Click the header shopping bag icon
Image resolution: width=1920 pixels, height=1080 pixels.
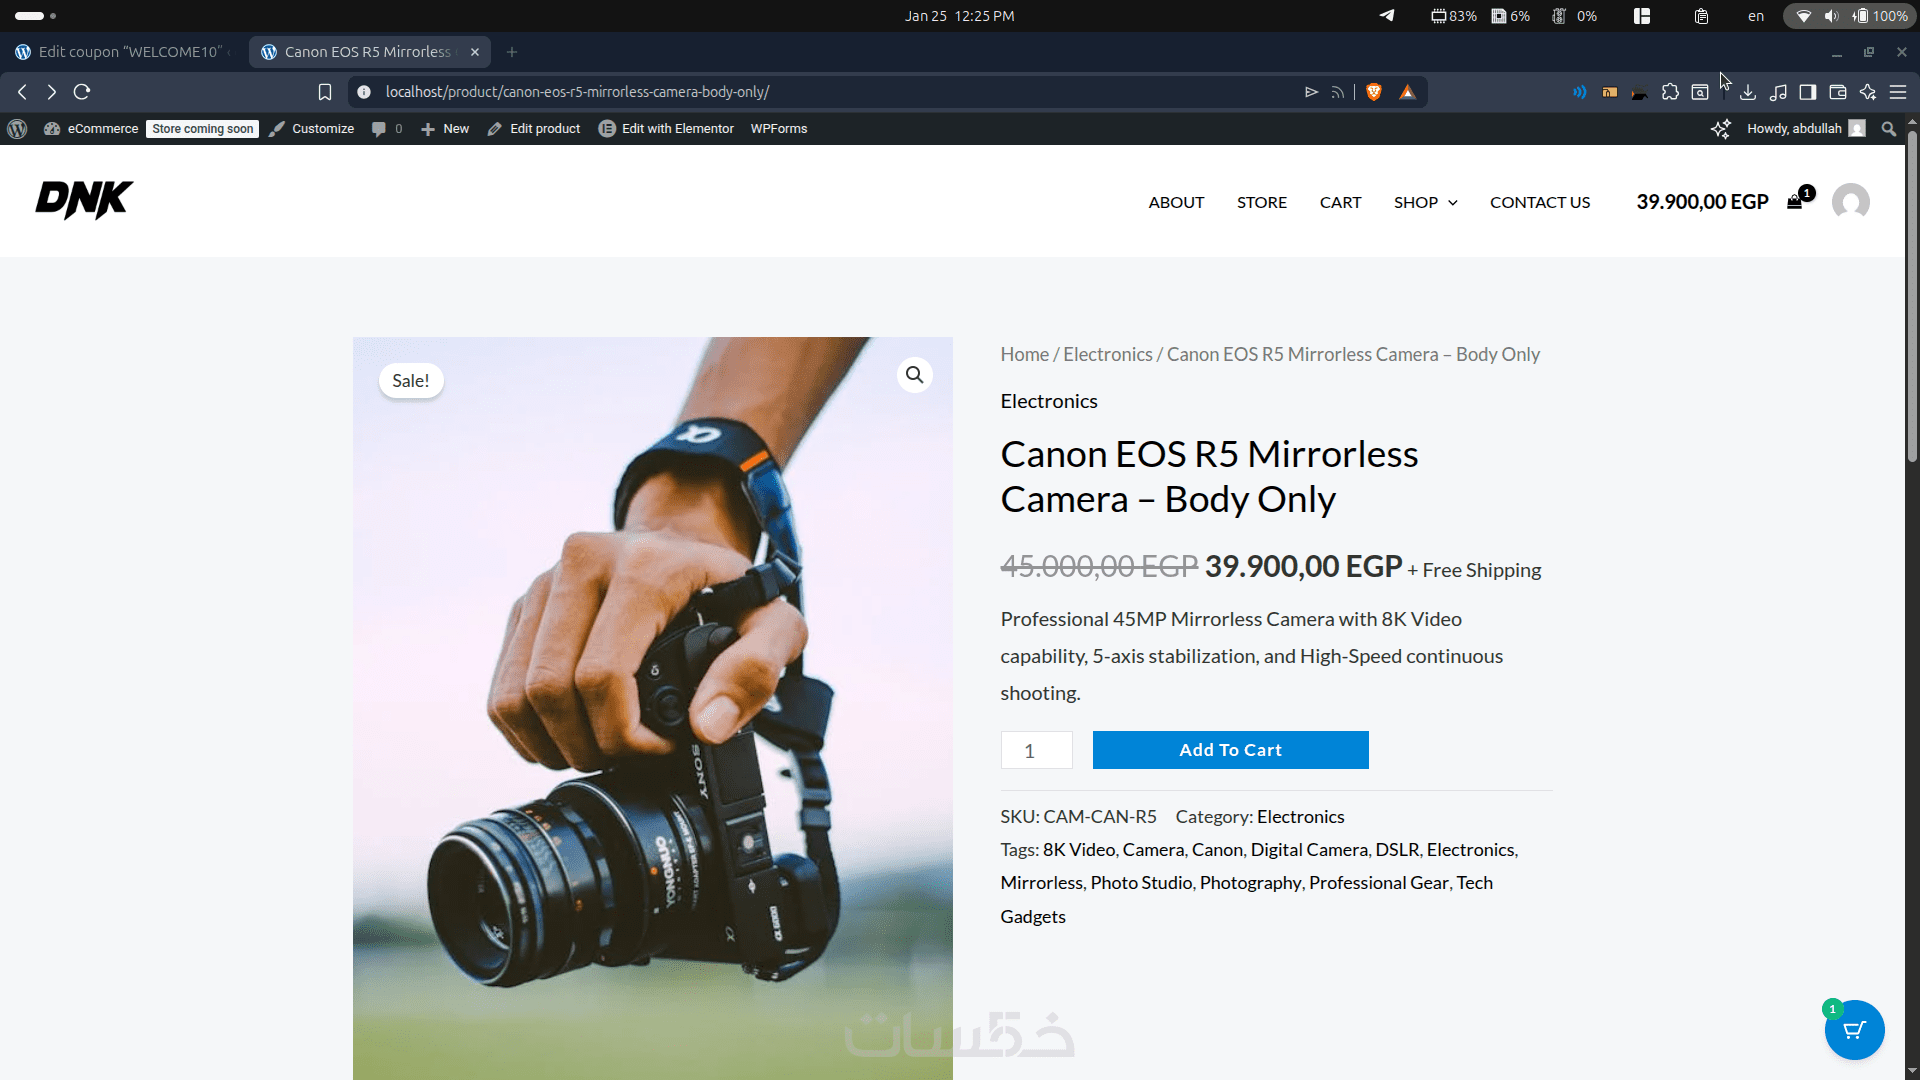click(x=1795, y=202)
